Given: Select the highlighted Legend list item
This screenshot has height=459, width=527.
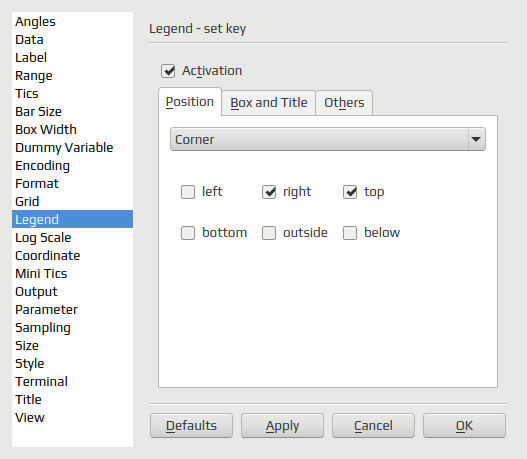Looking at the screenshot, I should pos(72,219).
